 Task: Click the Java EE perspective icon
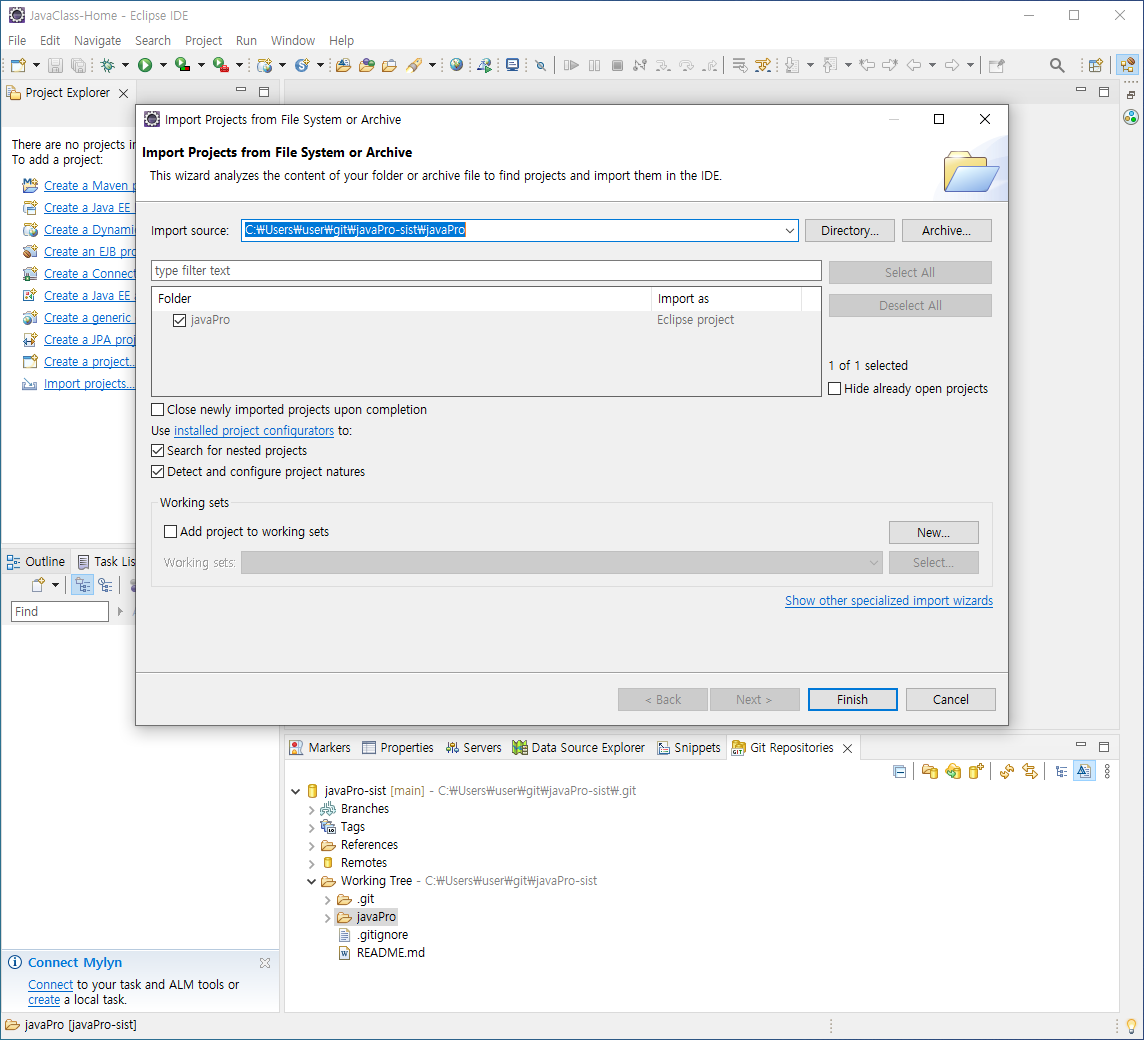tap(1128, 65)
